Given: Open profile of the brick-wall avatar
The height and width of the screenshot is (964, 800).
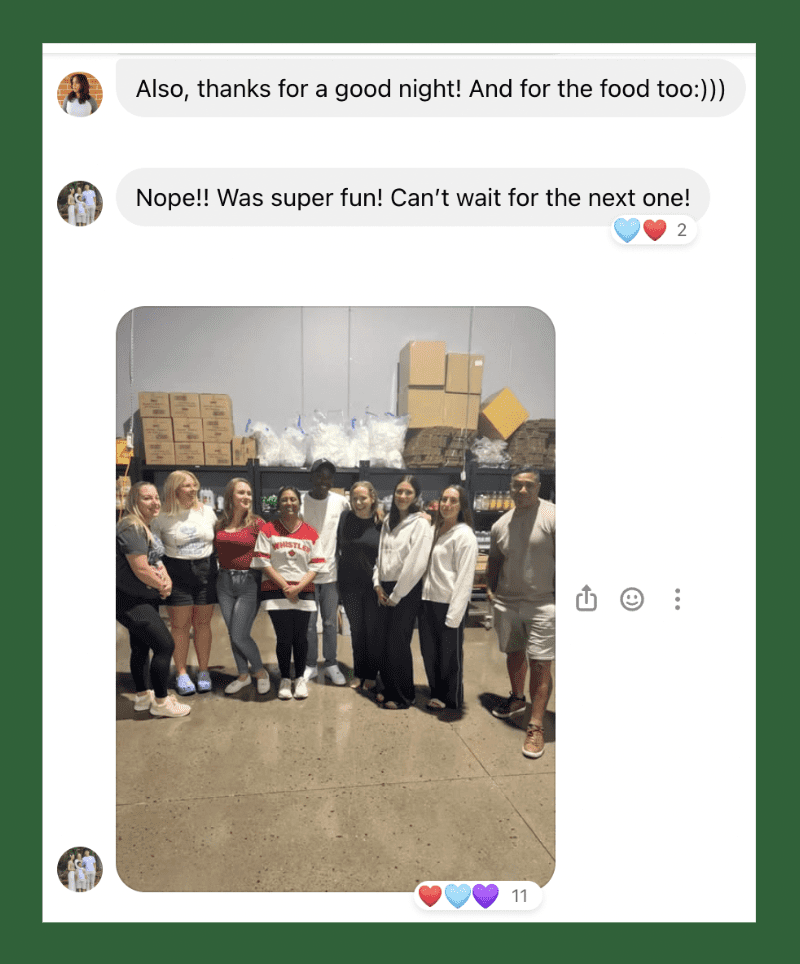Looking at the screenshot, I should (80, 94).
